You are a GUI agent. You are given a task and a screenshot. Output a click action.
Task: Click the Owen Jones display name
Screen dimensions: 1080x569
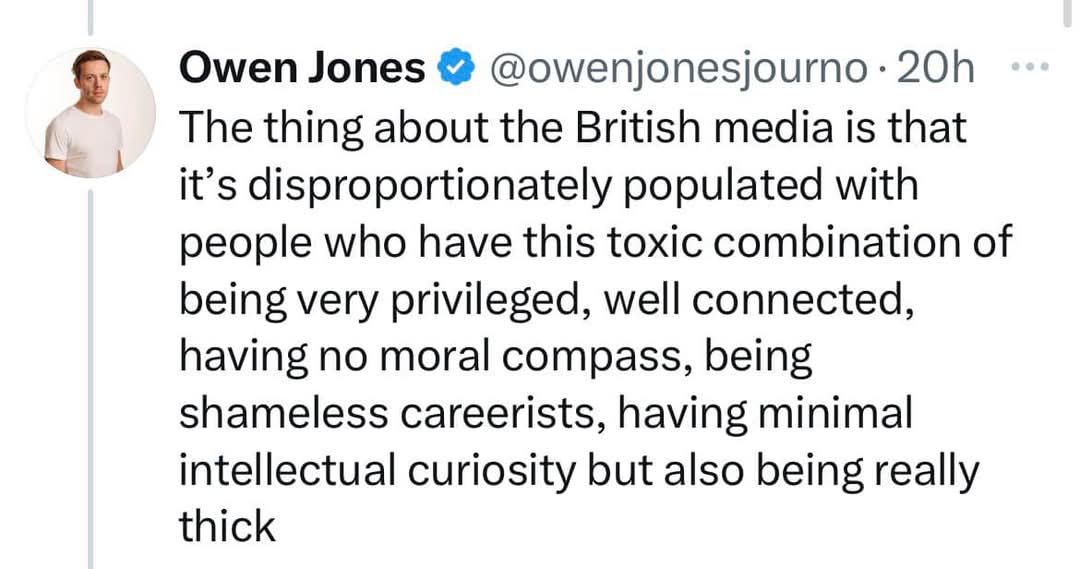[302, 69]
